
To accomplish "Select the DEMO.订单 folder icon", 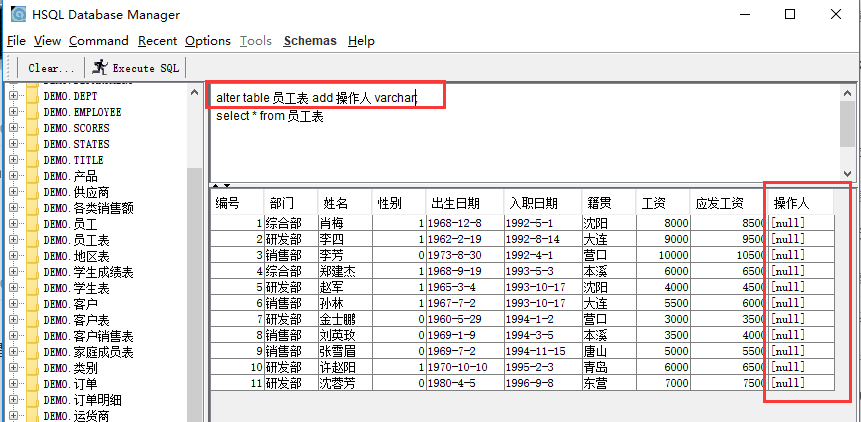I will point(33,384).
